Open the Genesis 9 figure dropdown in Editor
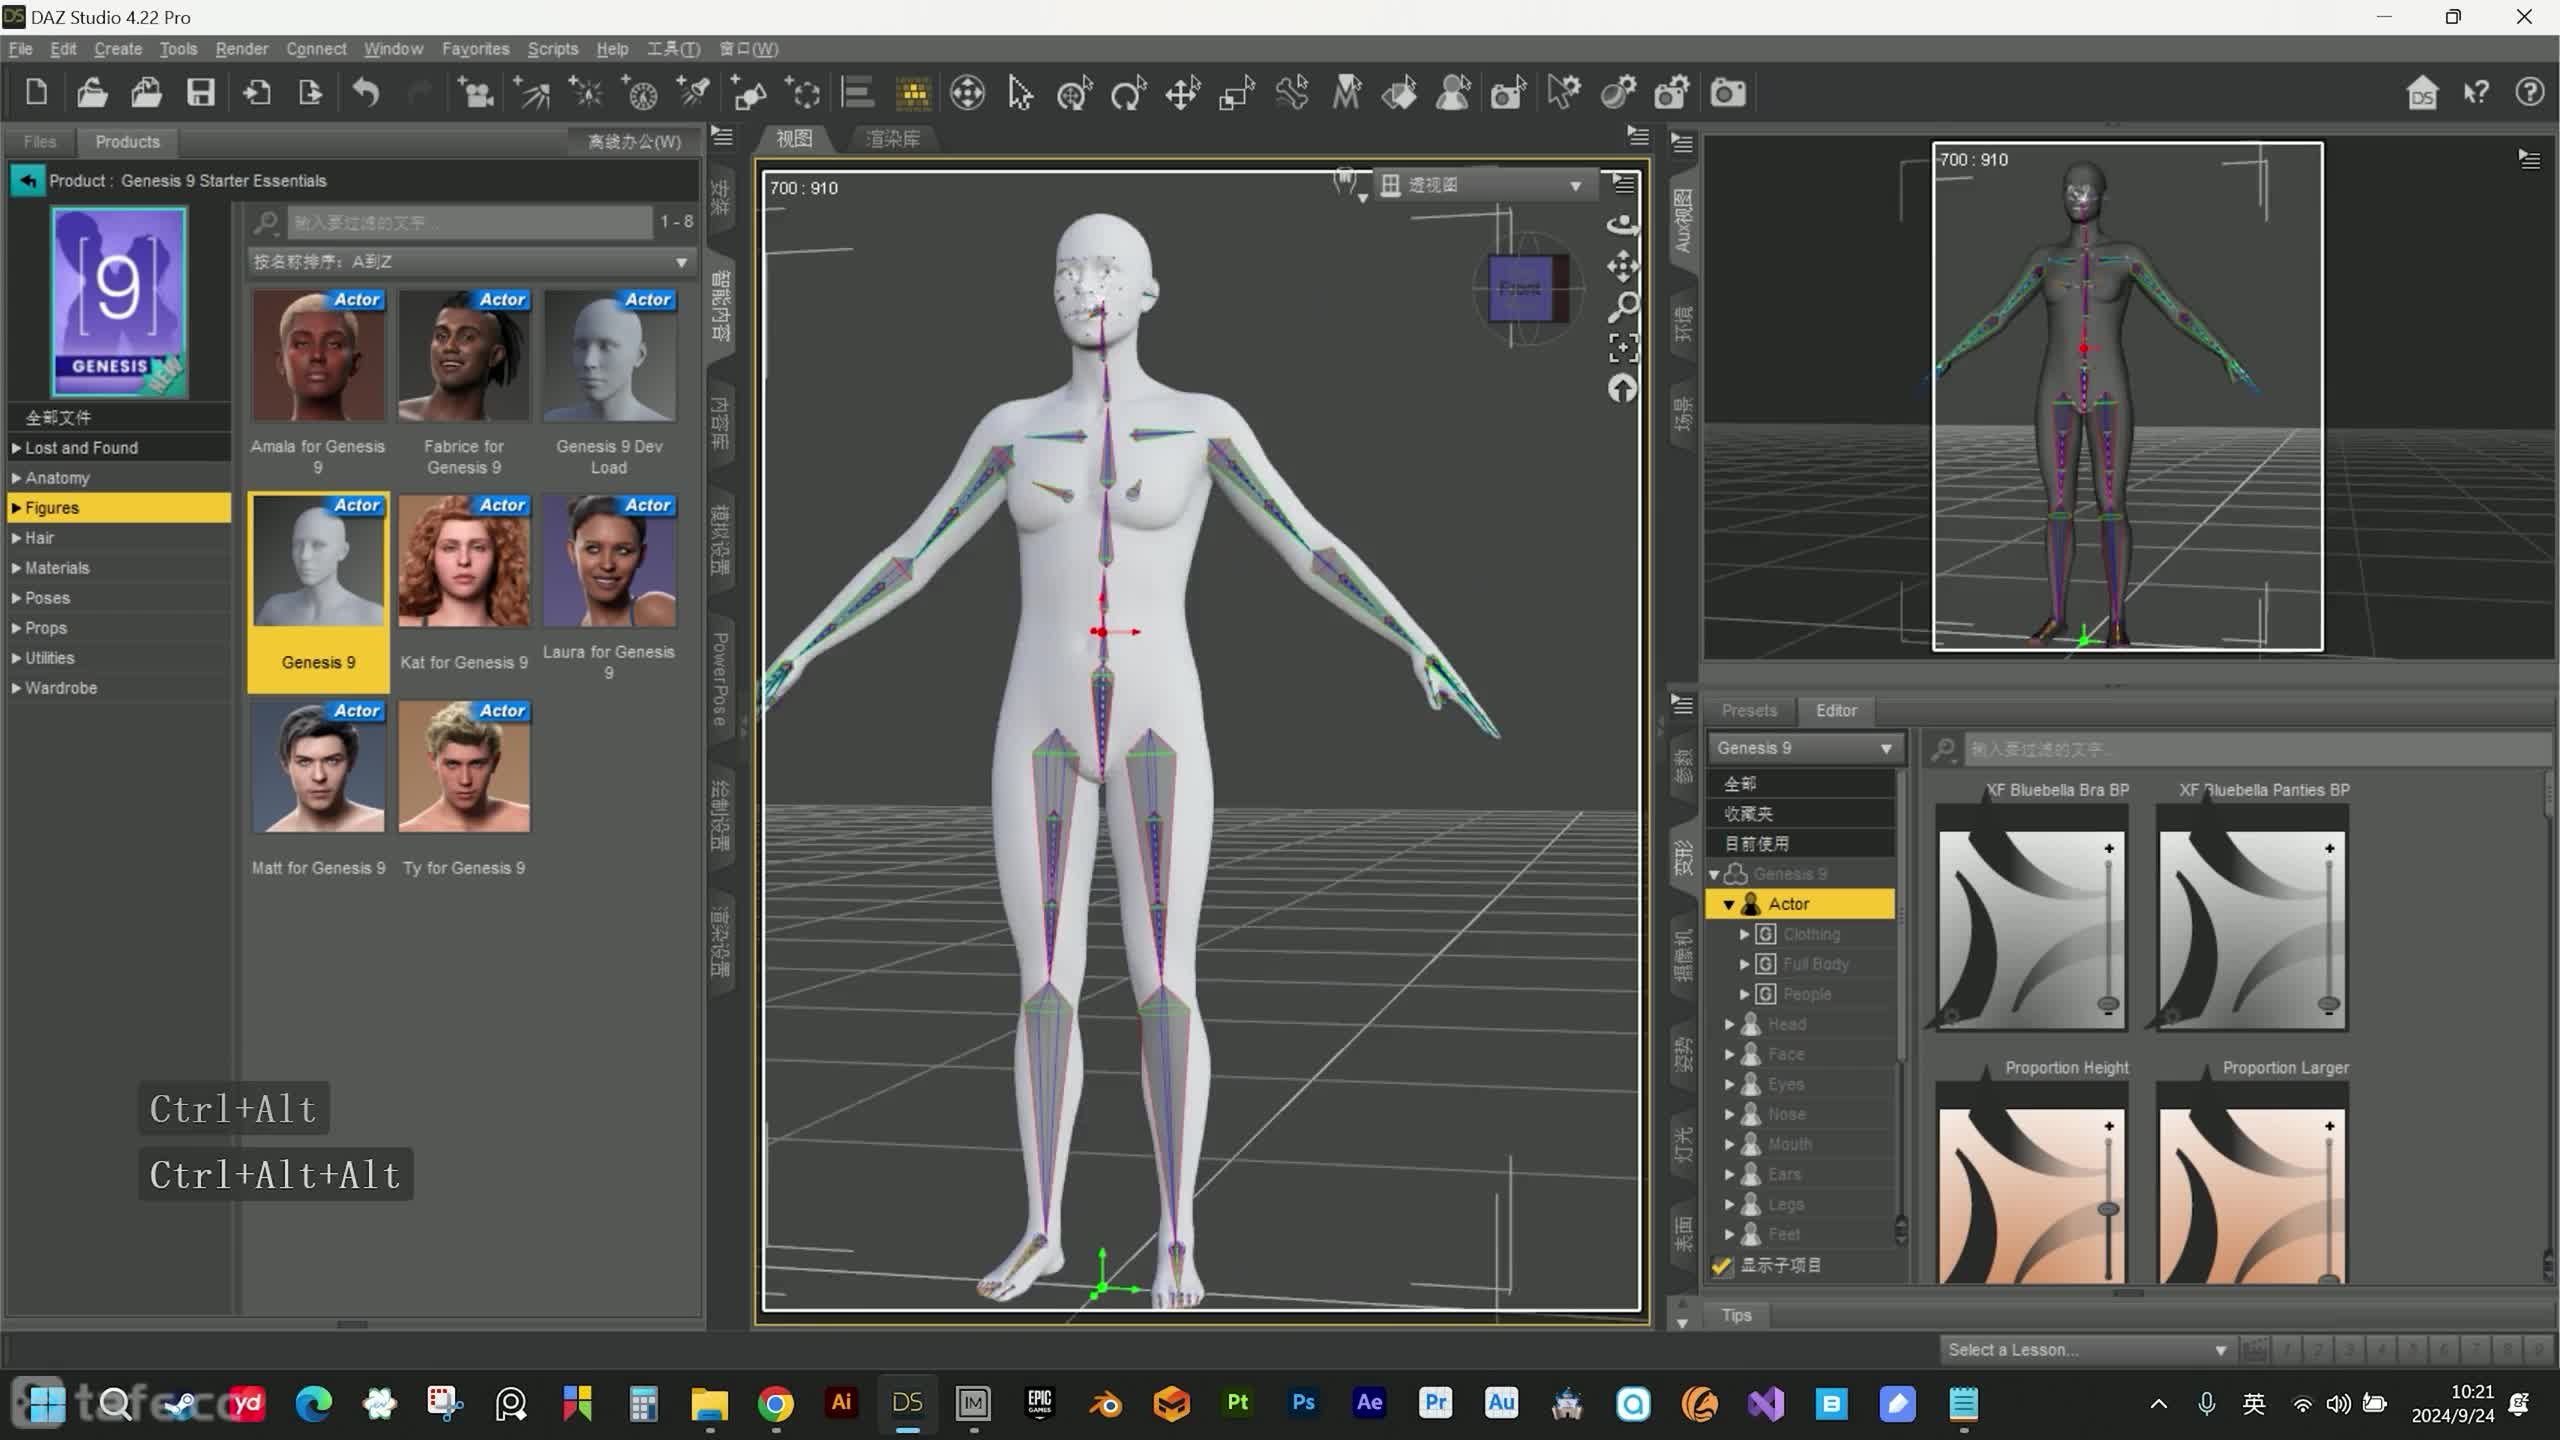The height and width of the screenshot is (1440, 2560). tap(1804, 748)
